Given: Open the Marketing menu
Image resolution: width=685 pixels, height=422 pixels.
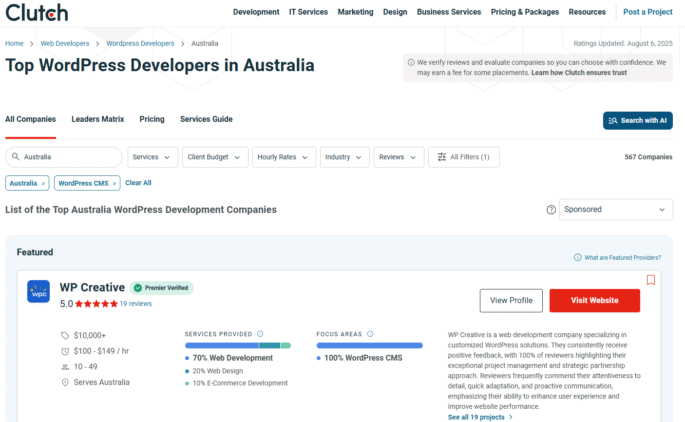Looking at the screenshot, I should pos(356,12).
